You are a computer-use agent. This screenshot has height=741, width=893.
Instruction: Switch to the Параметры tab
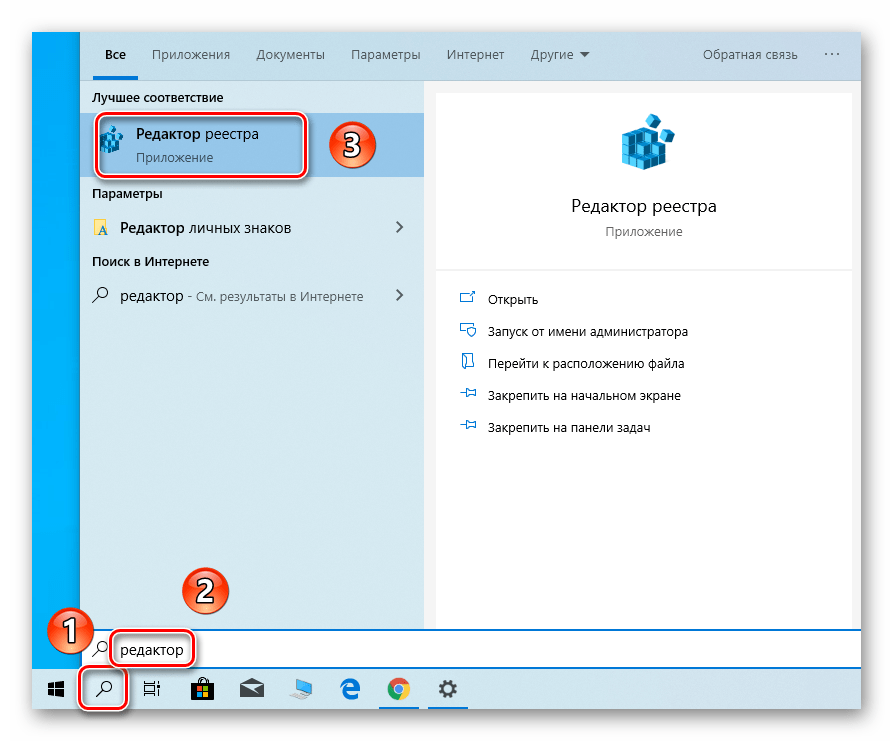pyautogui.click(x=385, y=54)
